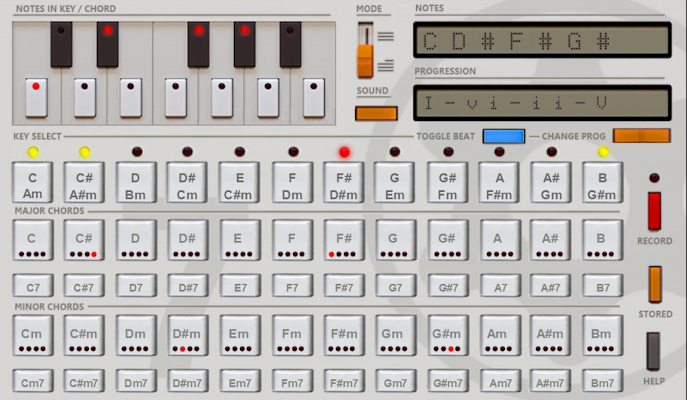Click the yellow LED above C key
Screen dimensions: 687x400
[x=33, y=152]
